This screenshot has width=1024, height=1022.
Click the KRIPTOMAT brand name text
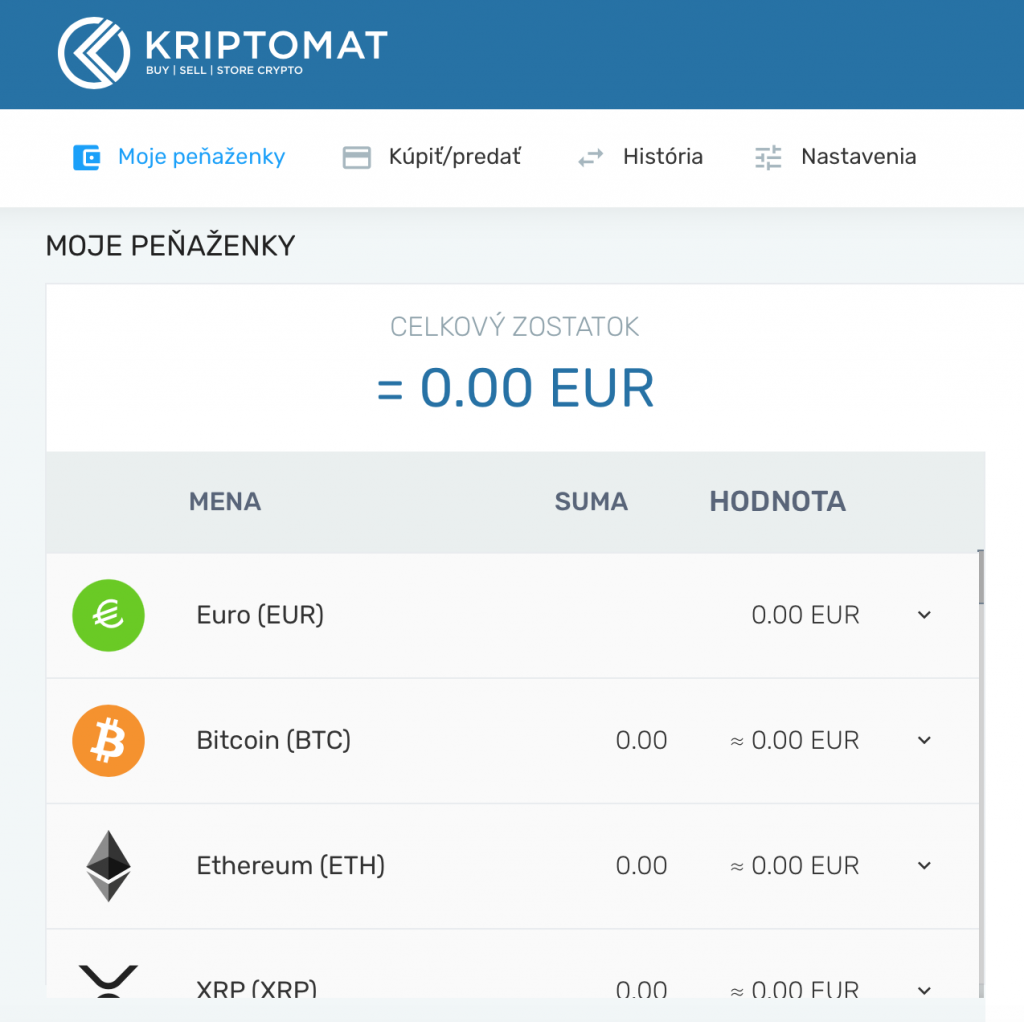[266, 45]
